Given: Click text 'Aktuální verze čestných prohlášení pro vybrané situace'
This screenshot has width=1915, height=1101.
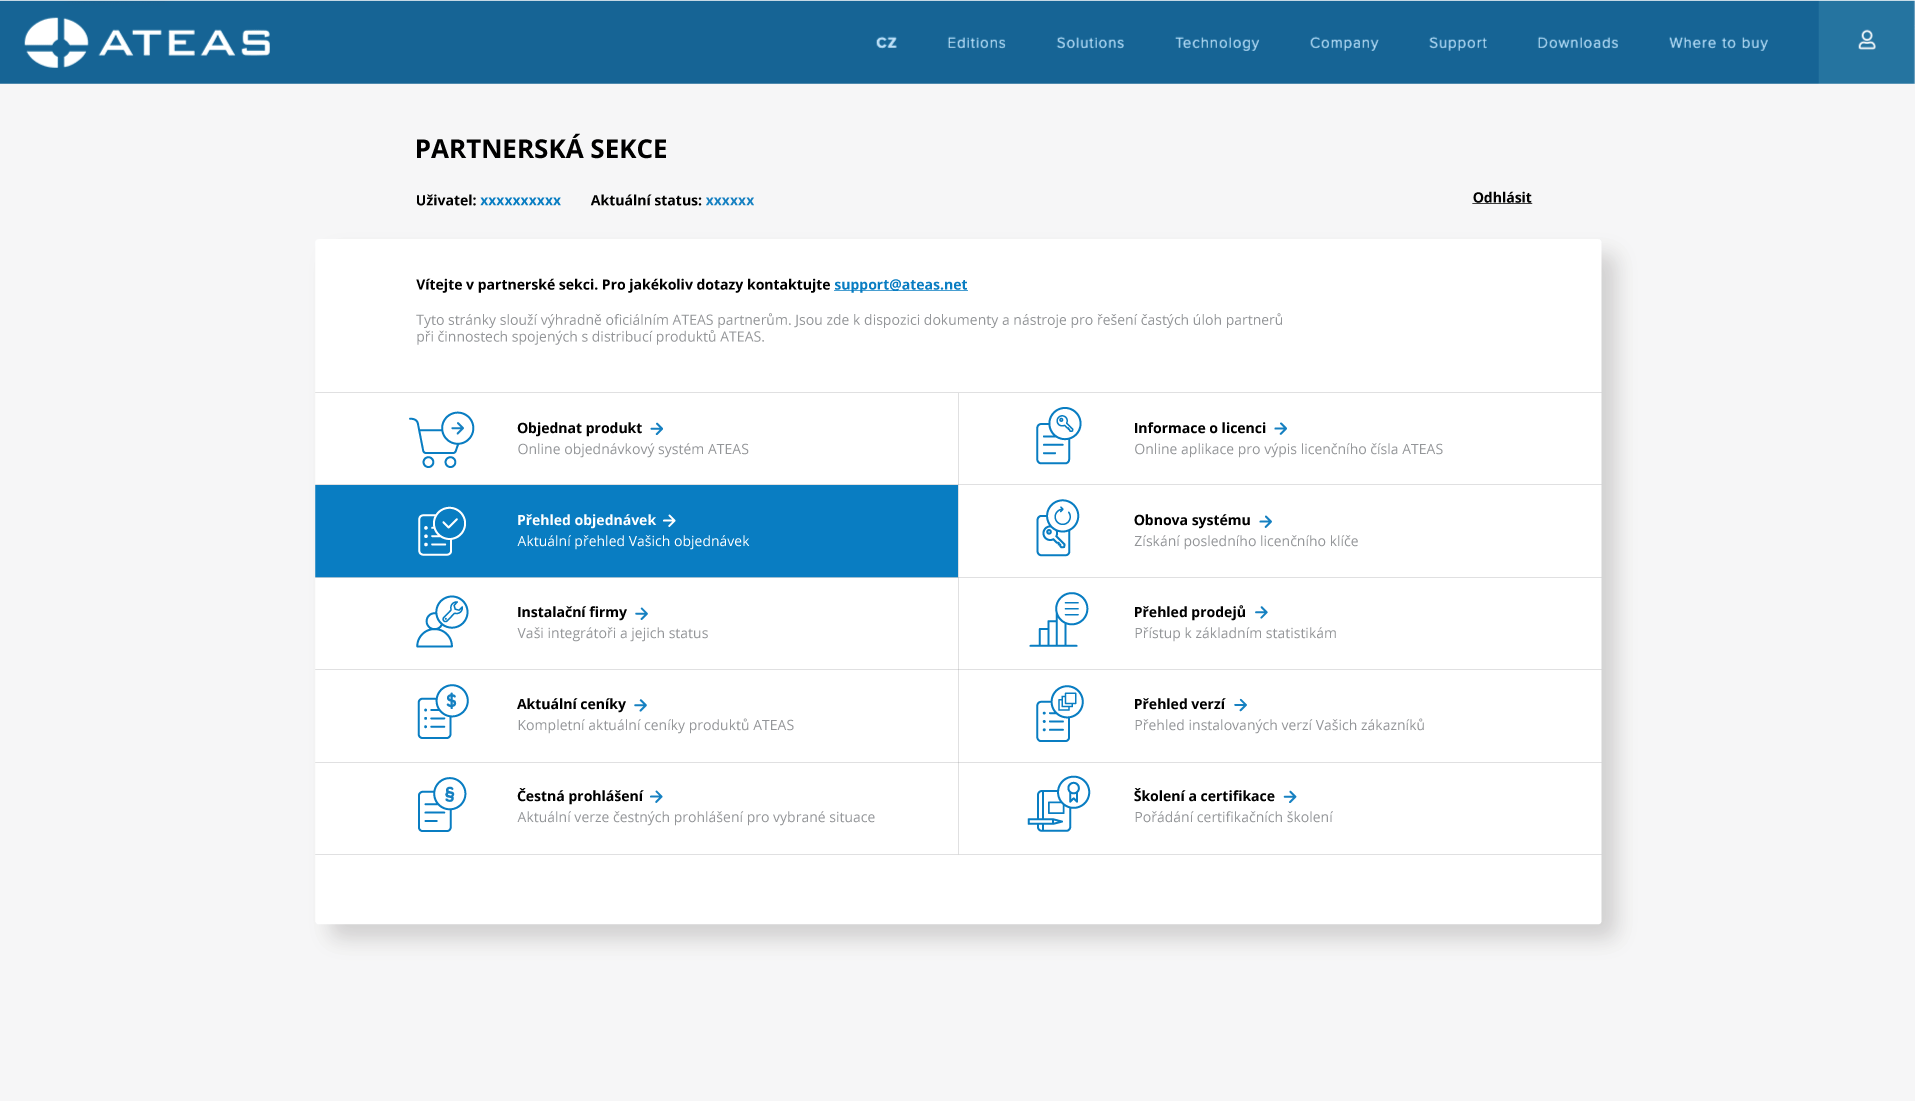Looking at the screenshot, I should 696,817.
